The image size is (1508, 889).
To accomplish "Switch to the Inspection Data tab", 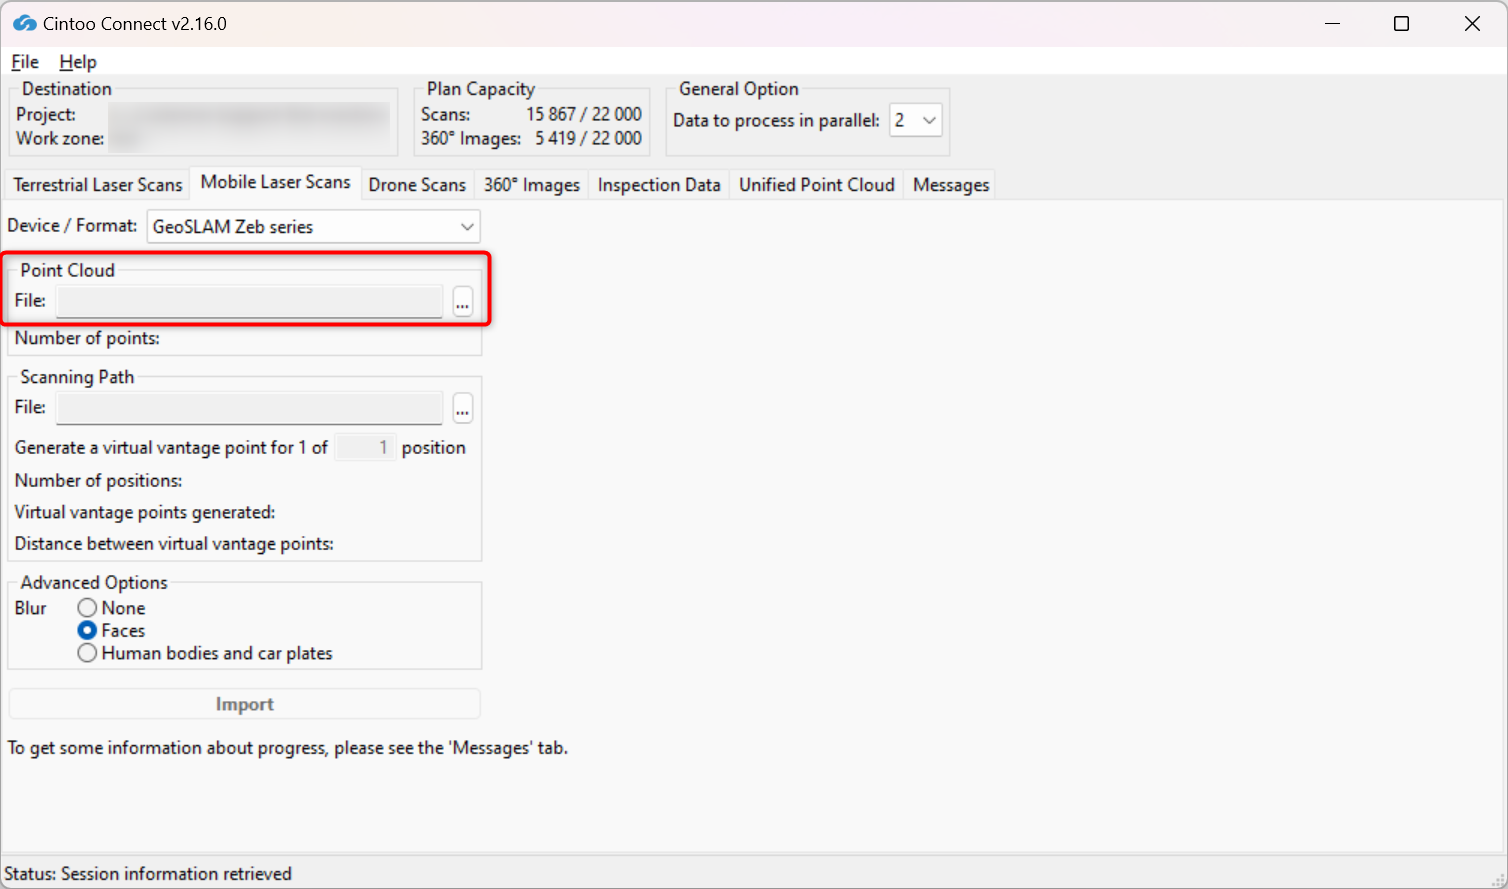I will pos(659,185).
